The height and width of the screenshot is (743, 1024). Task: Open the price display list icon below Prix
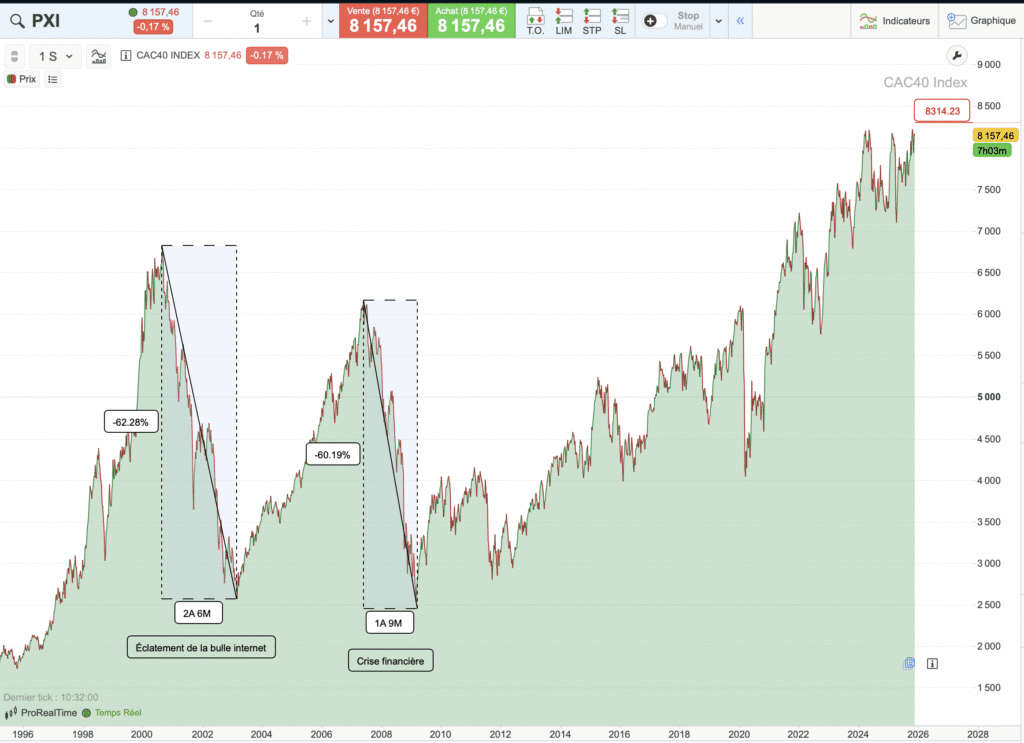[52, 78]
